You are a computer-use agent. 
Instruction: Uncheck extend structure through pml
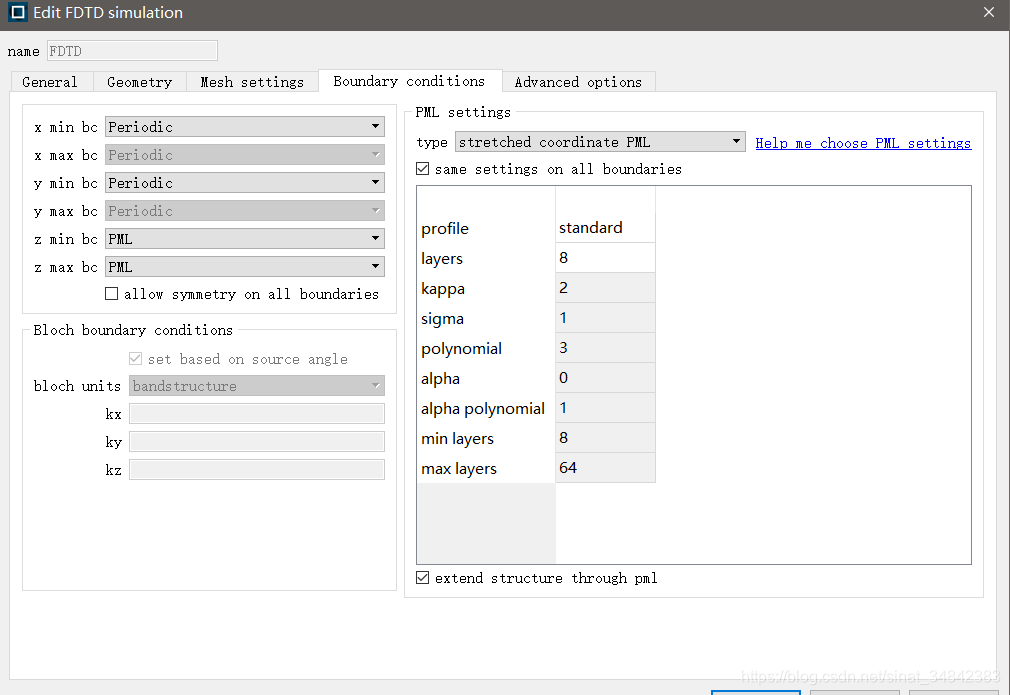click(423, 578)
